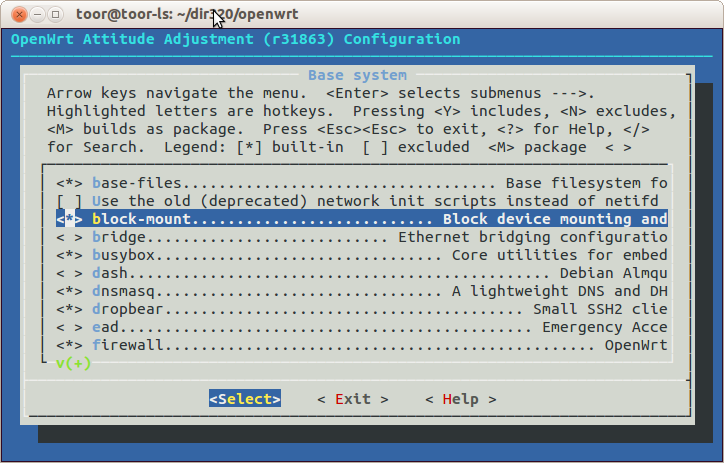This screenshot has width=724, height=463.
Task: Select the dash entry text
Action: [x=110, y=273]
